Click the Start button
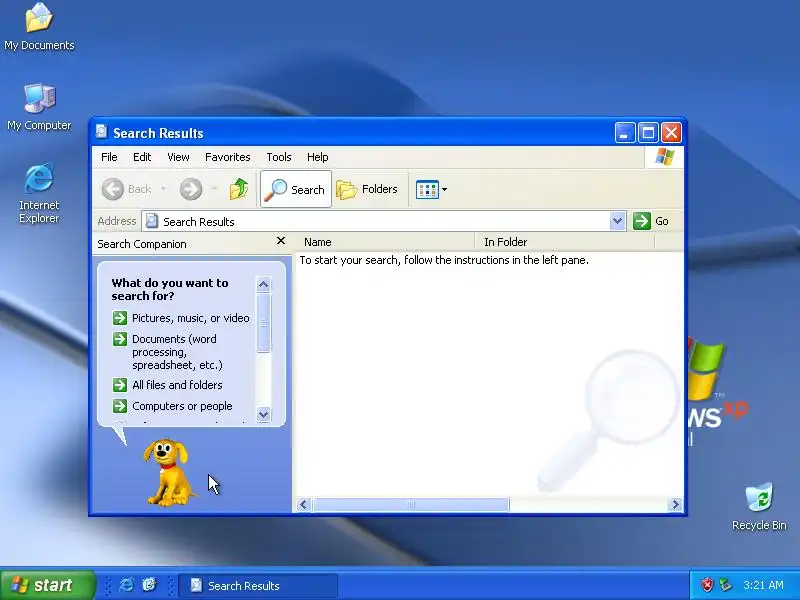Viewport: 800px width, 600px height. (48, 585)
